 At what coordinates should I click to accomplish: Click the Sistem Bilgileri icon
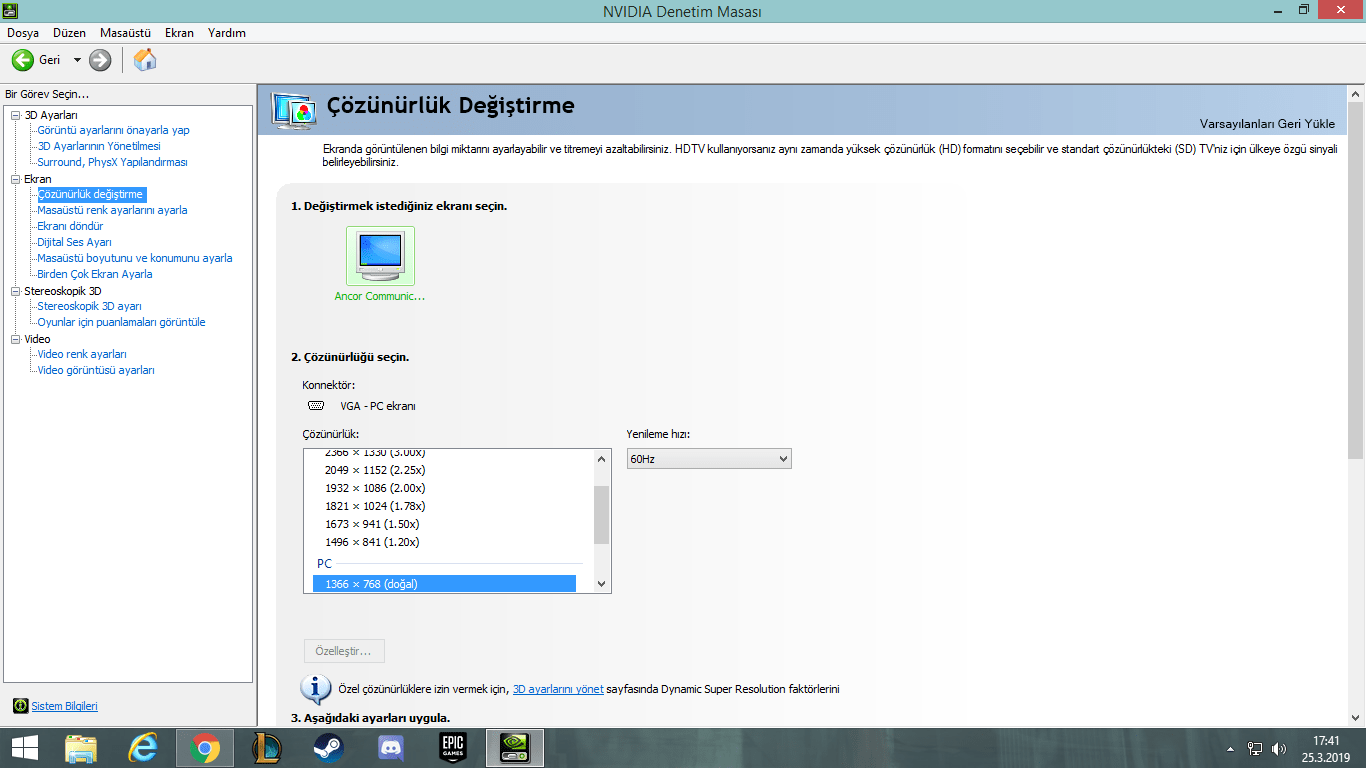[x=21, y=706]
